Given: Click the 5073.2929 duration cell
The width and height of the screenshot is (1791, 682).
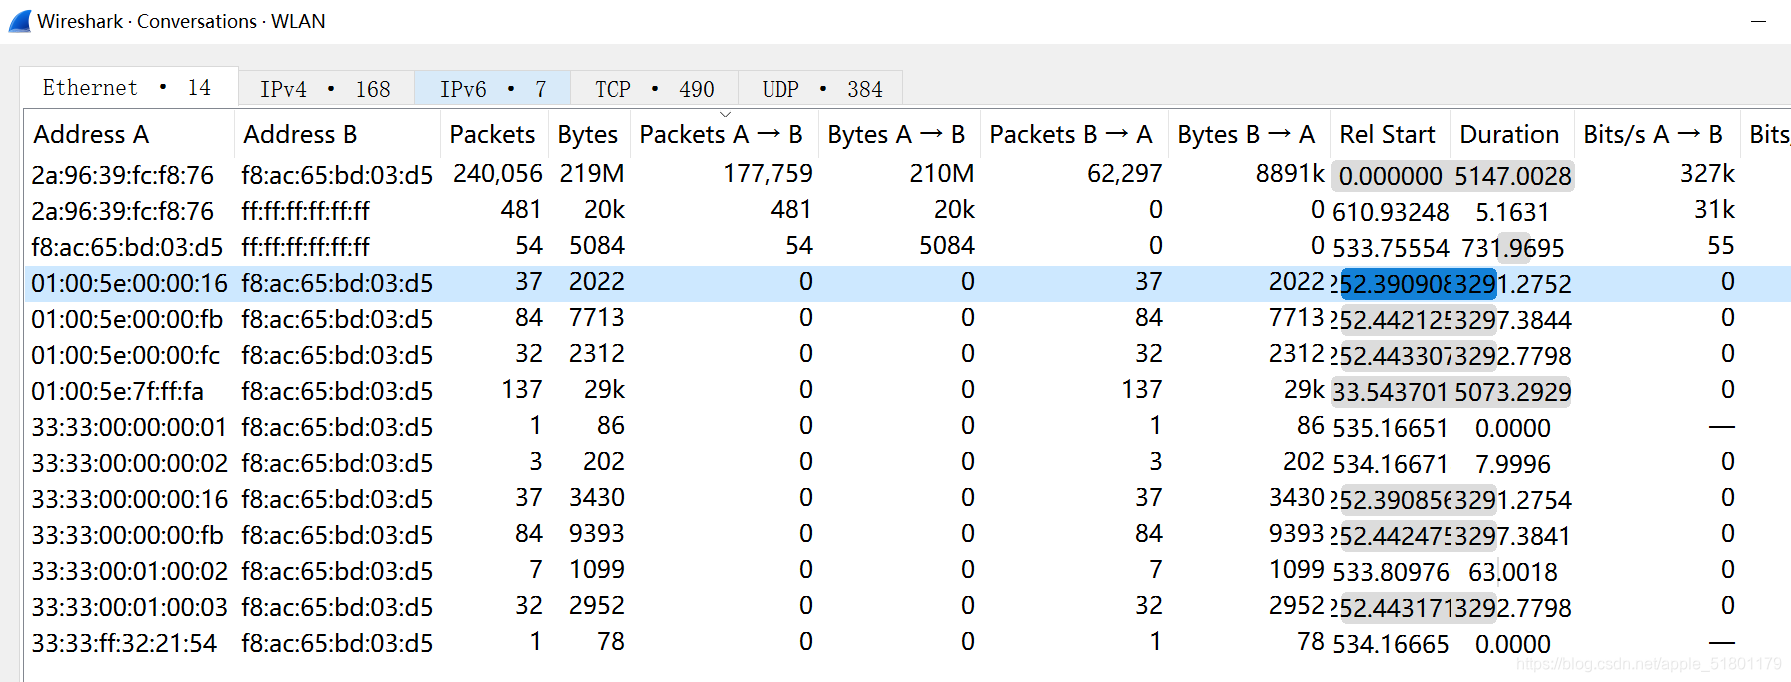Looking at the screenshot, I should pos(1513,392).
